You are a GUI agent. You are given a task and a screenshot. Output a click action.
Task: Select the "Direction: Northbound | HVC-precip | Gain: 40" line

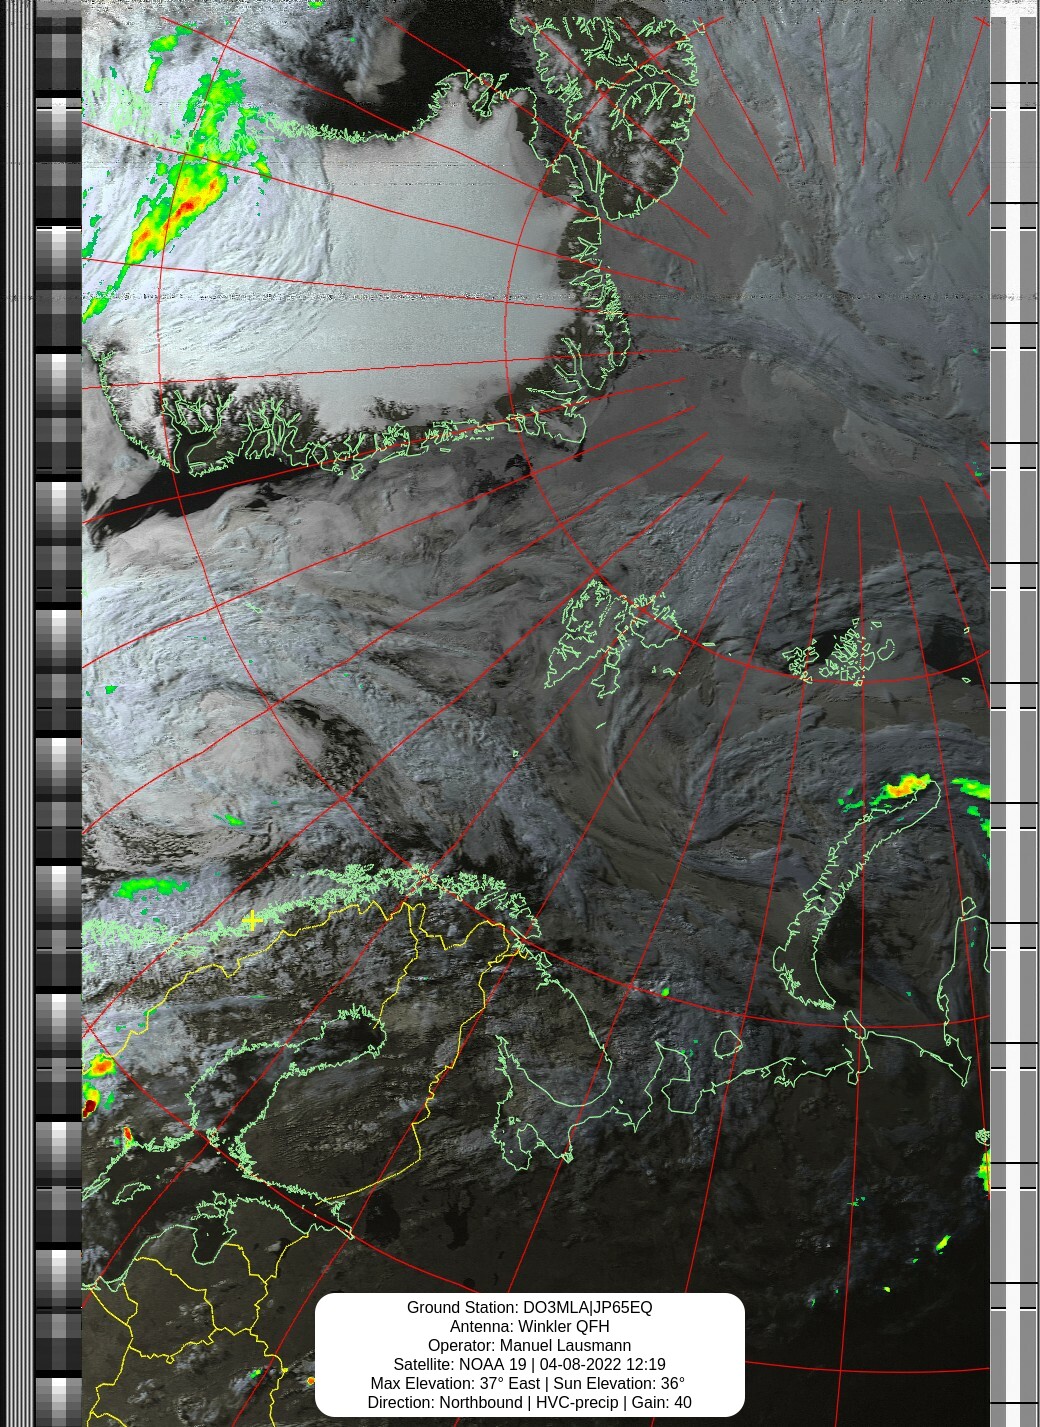(x=529, y=1402)
